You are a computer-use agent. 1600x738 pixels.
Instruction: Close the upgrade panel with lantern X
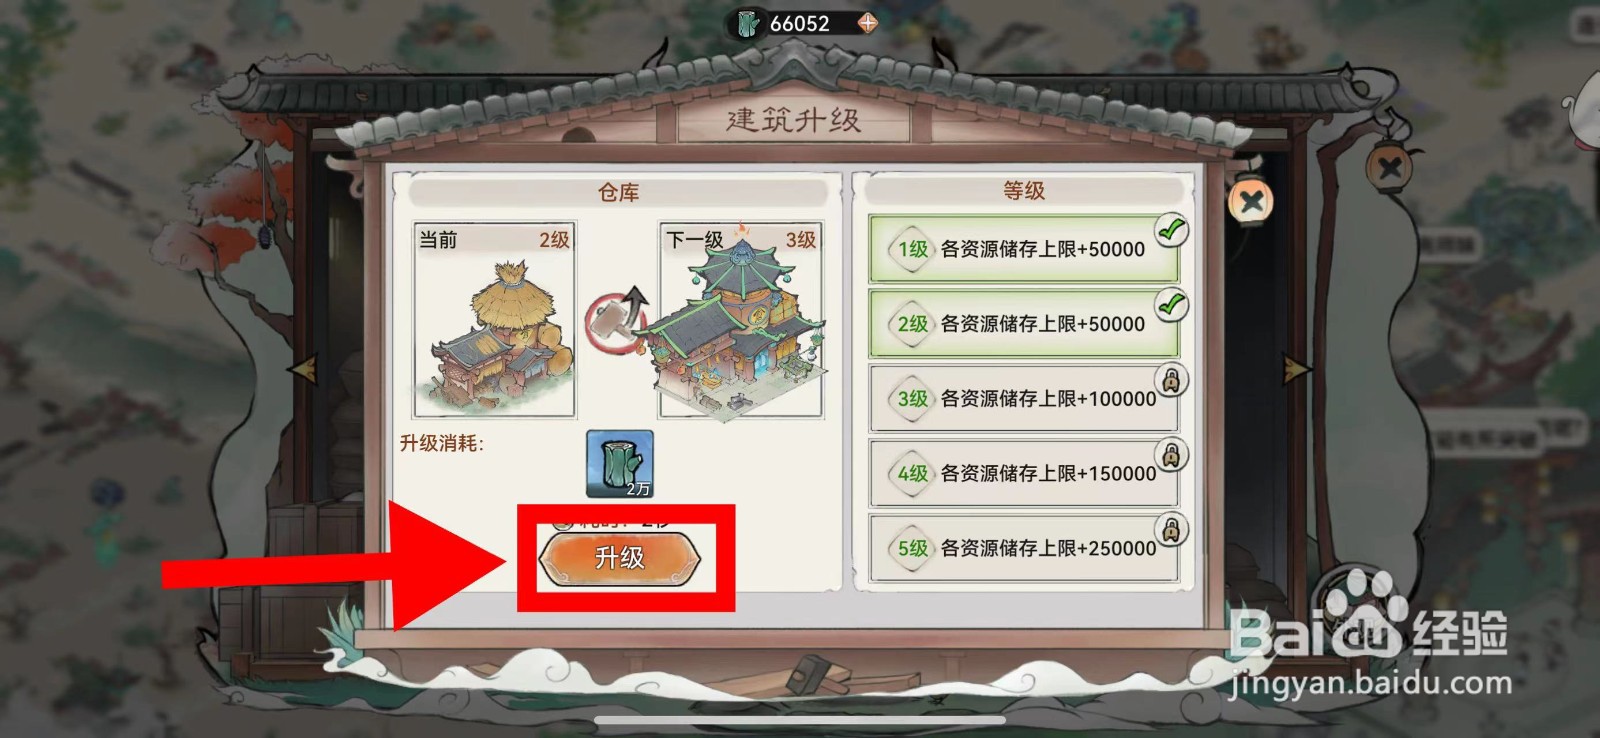[x=1251, y=203]
